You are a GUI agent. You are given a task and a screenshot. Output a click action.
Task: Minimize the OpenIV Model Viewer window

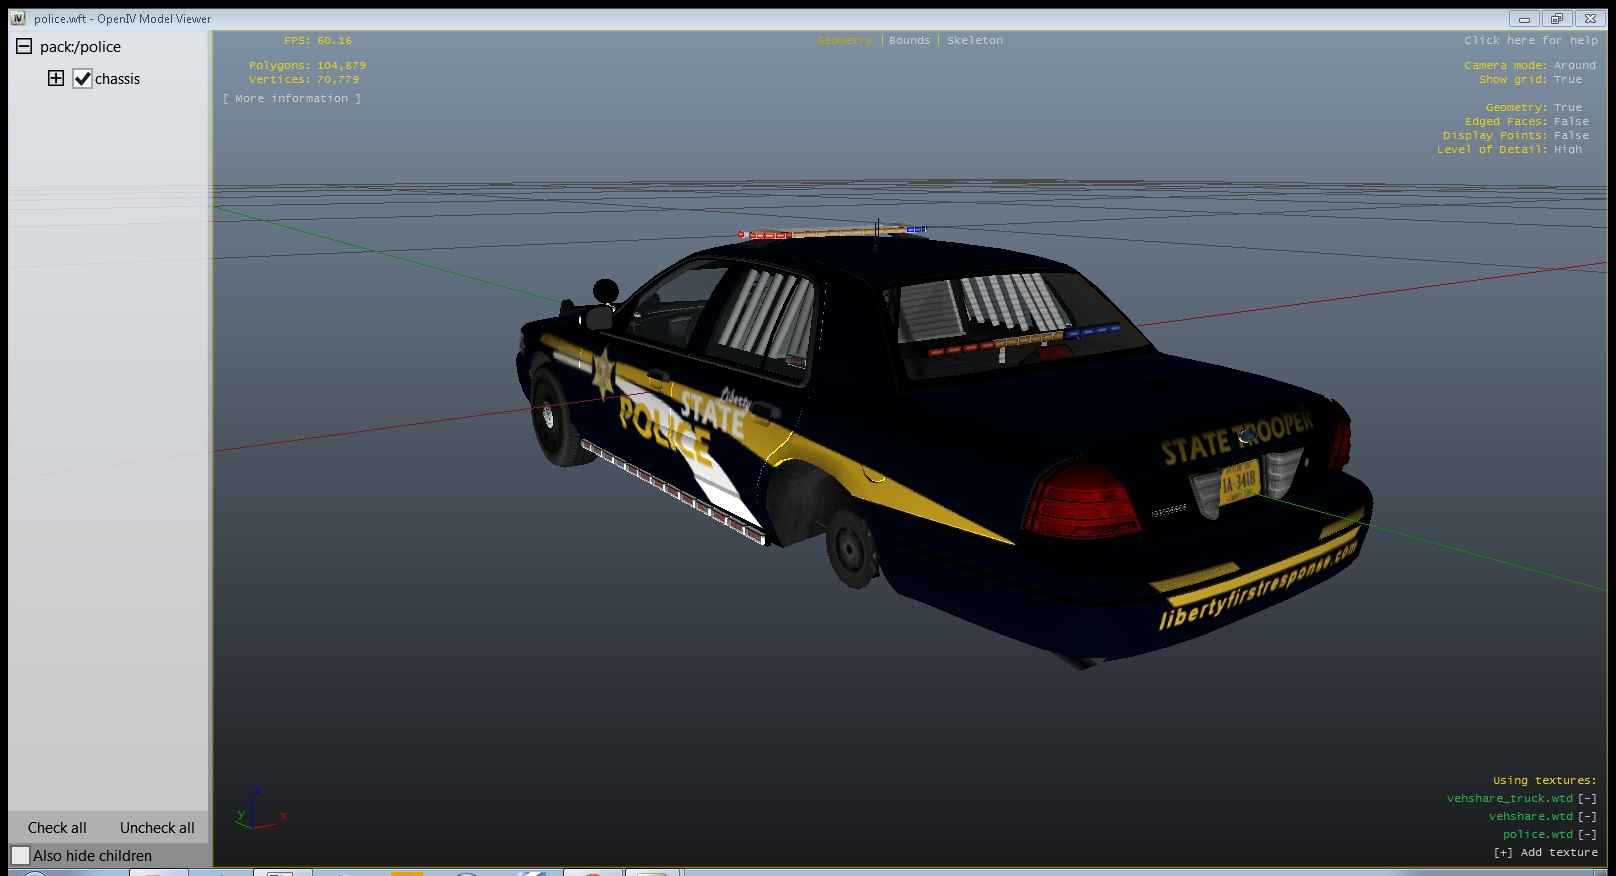coord(1524,19)
